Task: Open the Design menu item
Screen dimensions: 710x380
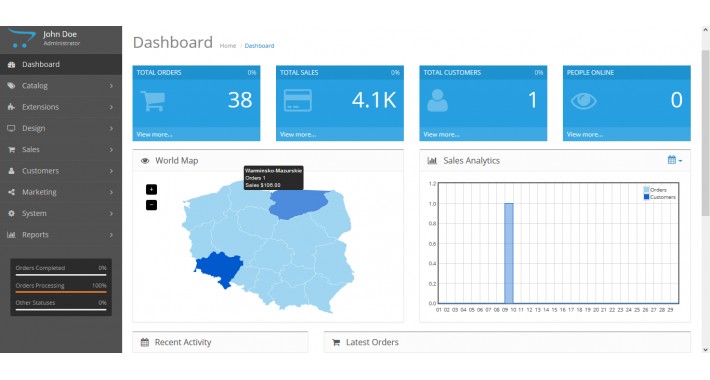Action: coord(61,128)
